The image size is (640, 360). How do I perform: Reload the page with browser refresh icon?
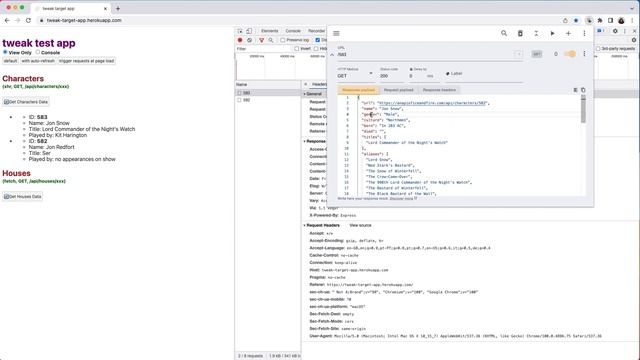click(28, 20)
